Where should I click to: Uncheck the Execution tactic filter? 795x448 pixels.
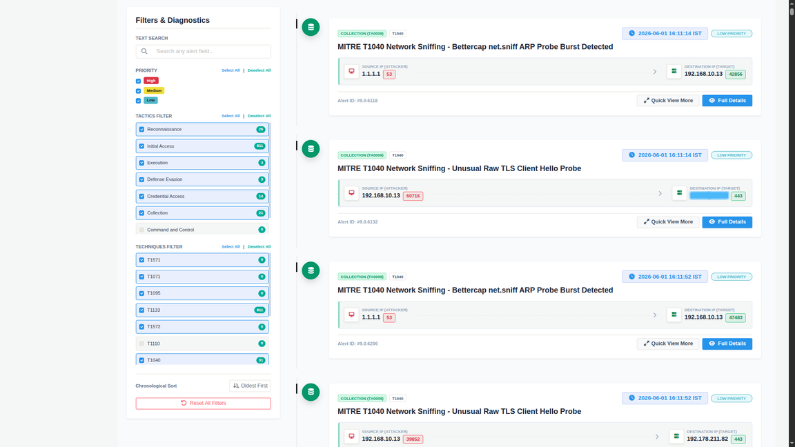141,163
